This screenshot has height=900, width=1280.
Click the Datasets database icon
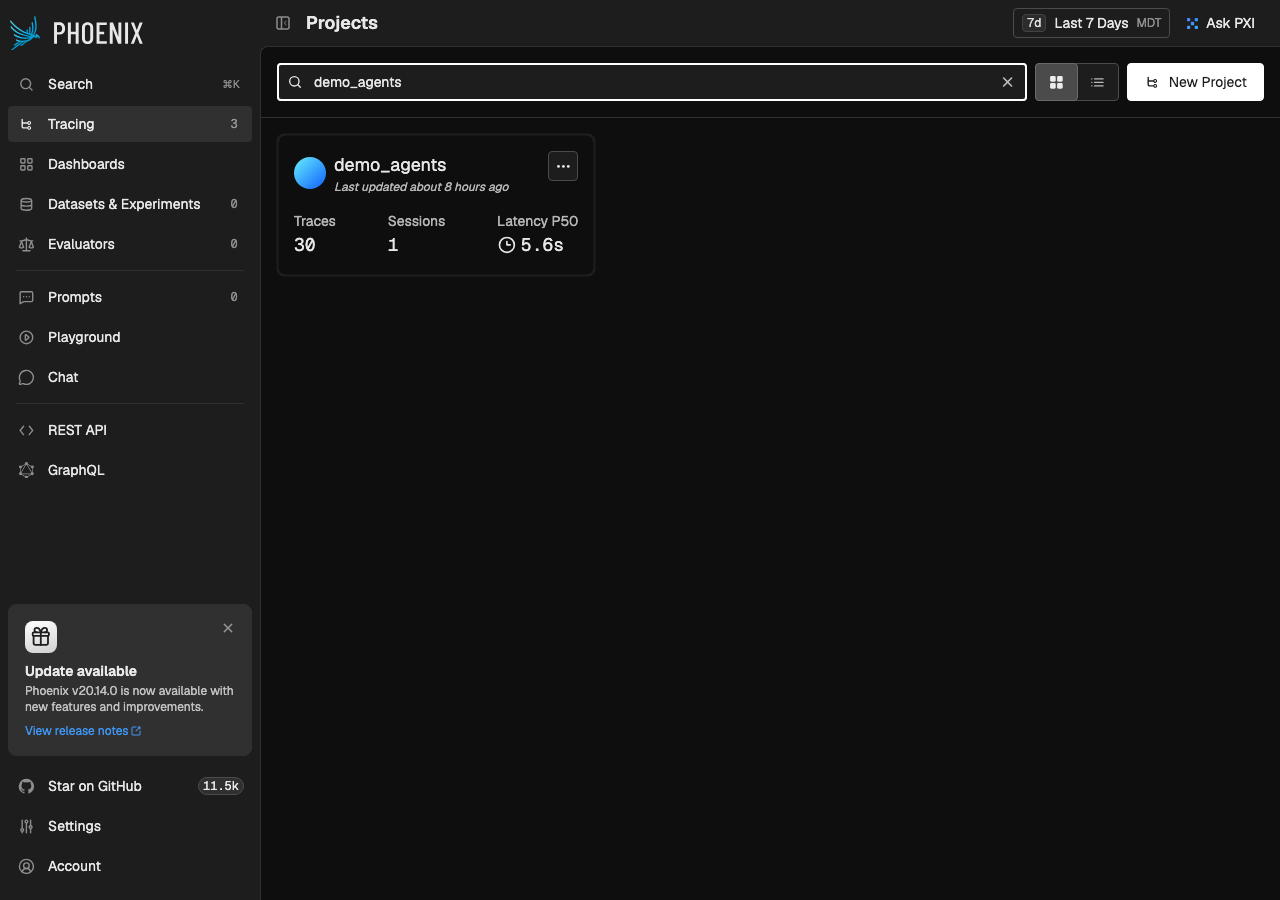27,204
